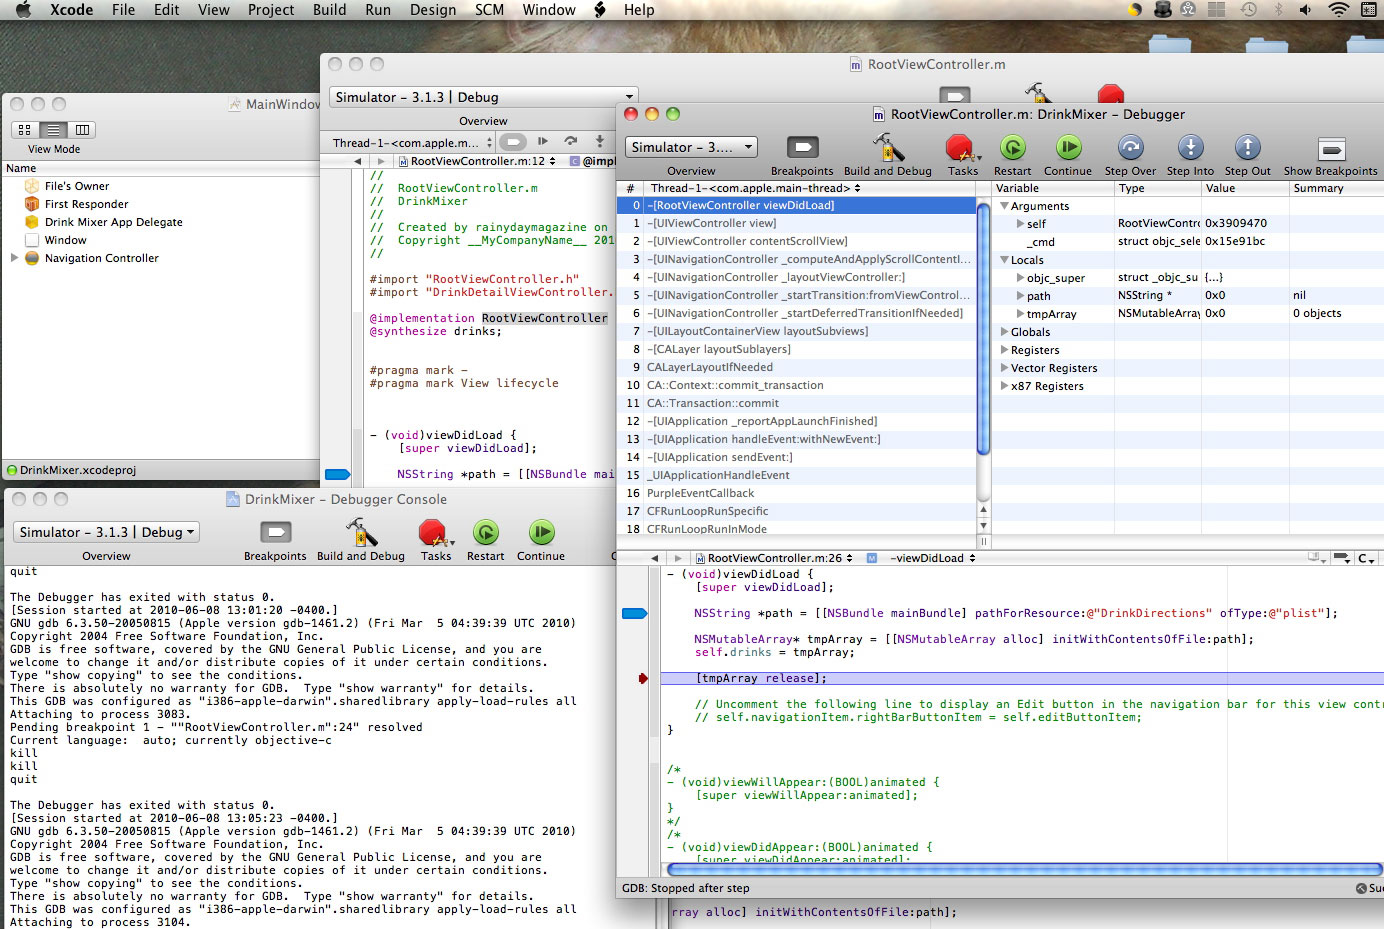Click Breakpoints icon in Debugger Console window
1384x929 pixels.
tap(275, 532)
